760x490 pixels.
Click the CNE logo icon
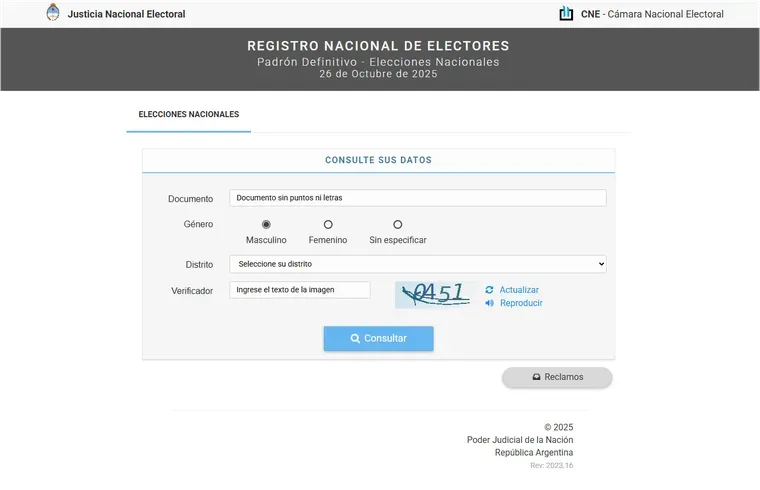[x=566, y=14]
